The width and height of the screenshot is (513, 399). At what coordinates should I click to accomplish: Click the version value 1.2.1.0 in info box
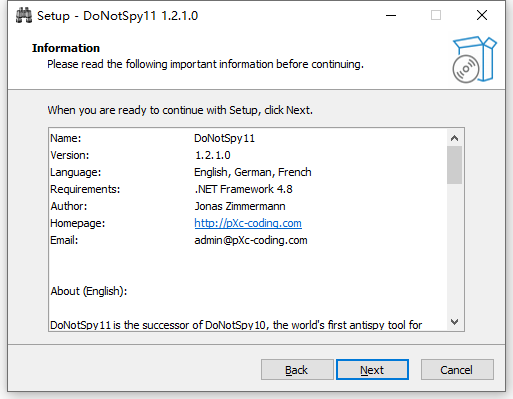212,155
